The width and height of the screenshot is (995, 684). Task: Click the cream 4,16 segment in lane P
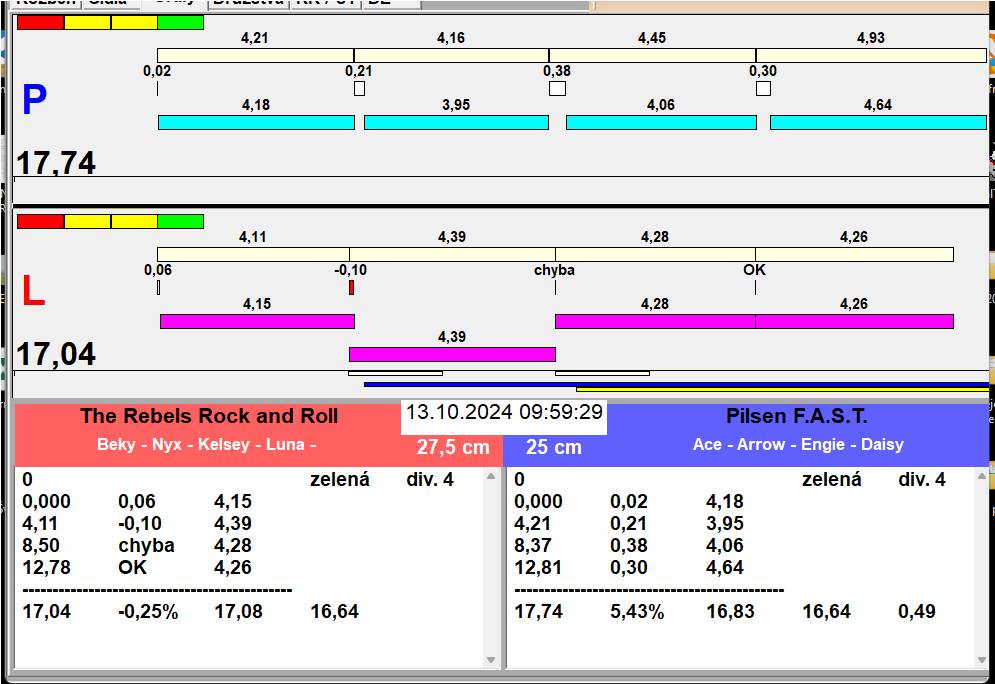click(451, 55)
